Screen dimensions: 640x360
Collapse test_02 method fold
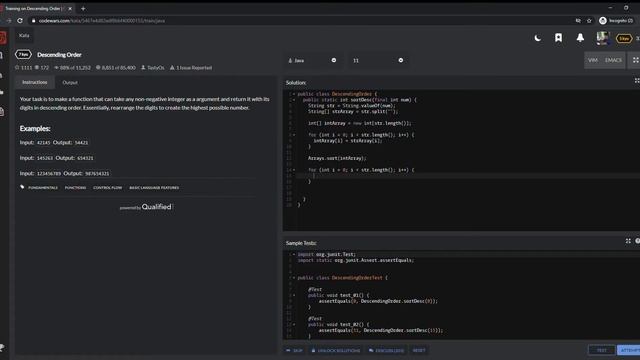point(294,324)
